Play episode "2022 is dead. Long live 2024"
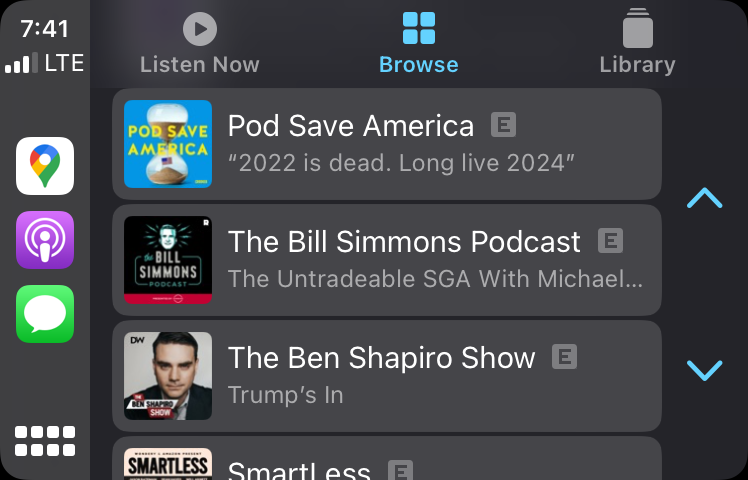 tap(402, 163)
